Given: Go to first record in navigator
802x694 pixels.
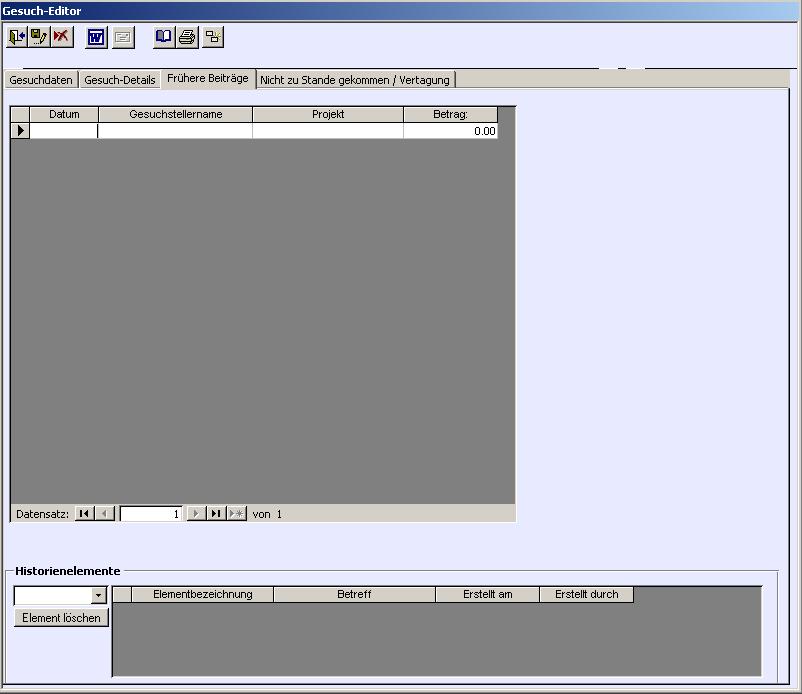Looking at the screenshot, I should pos(84,513).
